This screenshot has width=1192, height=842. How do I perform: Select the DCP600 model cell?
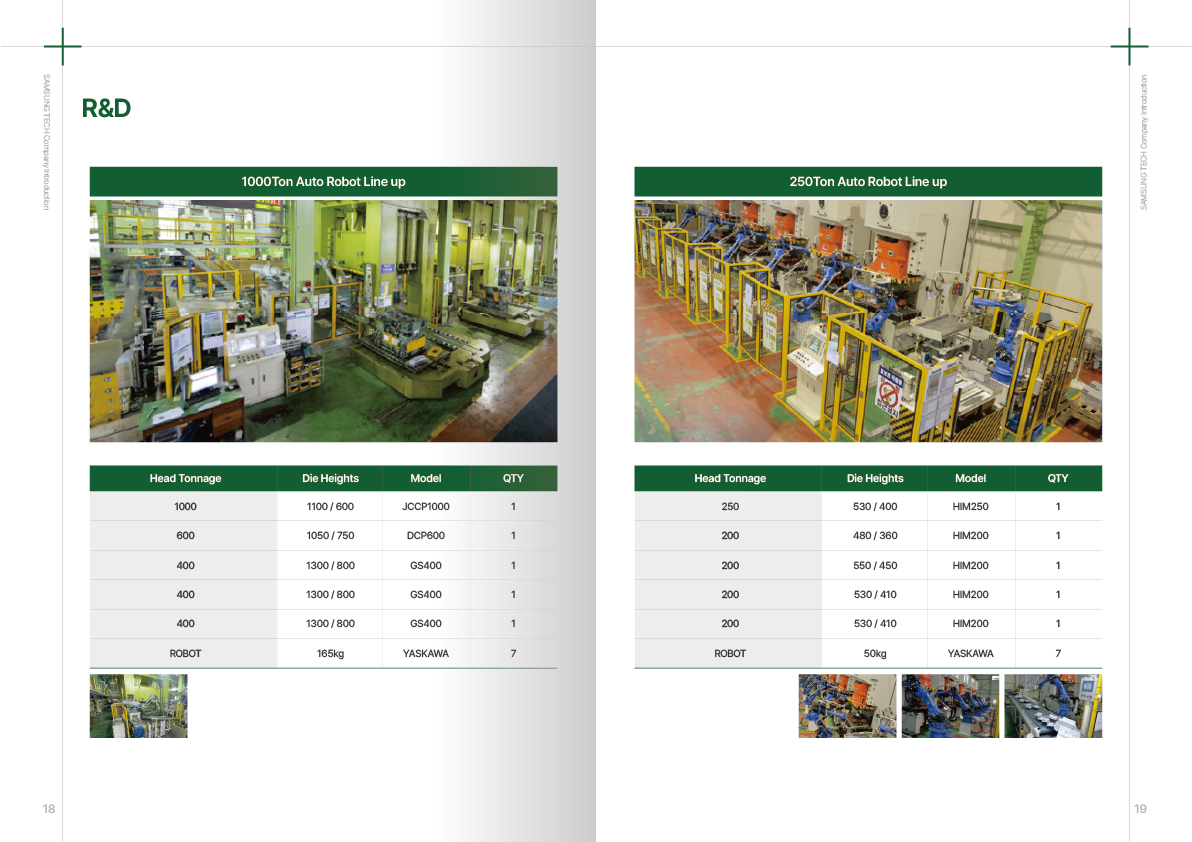425,536
